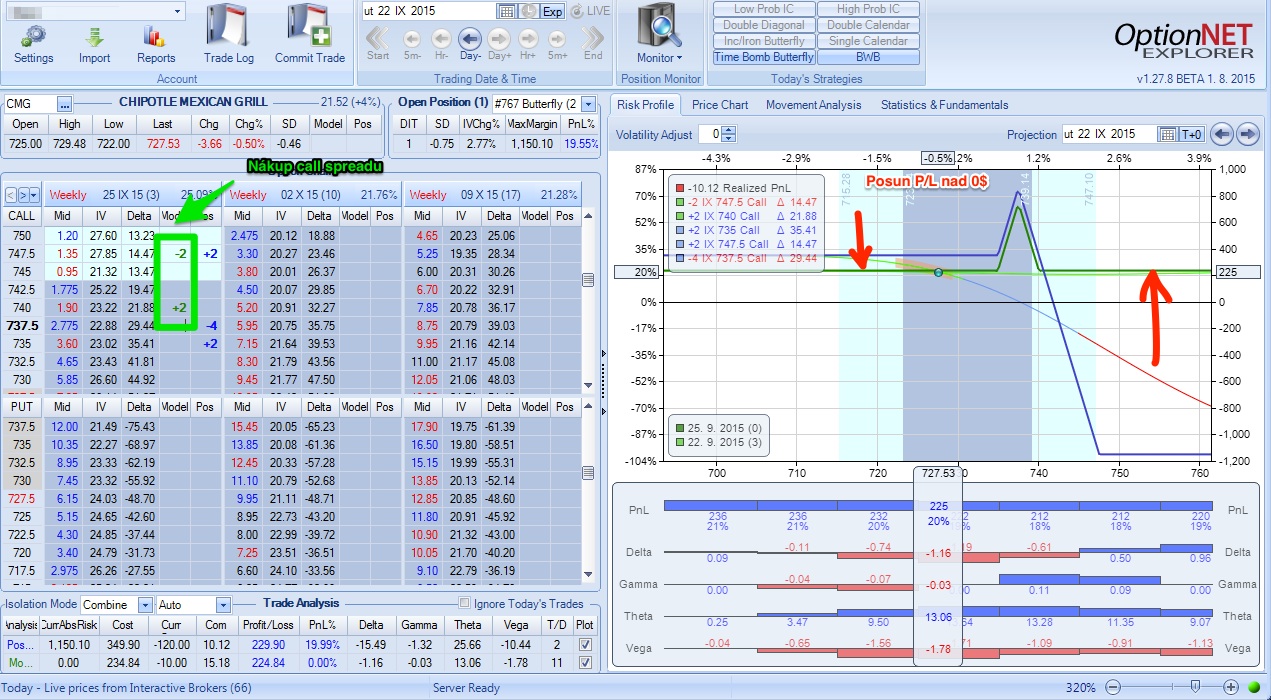Click the clock time icon
Image resolution: width=1271 pixels, height=700 pixels.
pyautogui.click(x=528, y=11)
